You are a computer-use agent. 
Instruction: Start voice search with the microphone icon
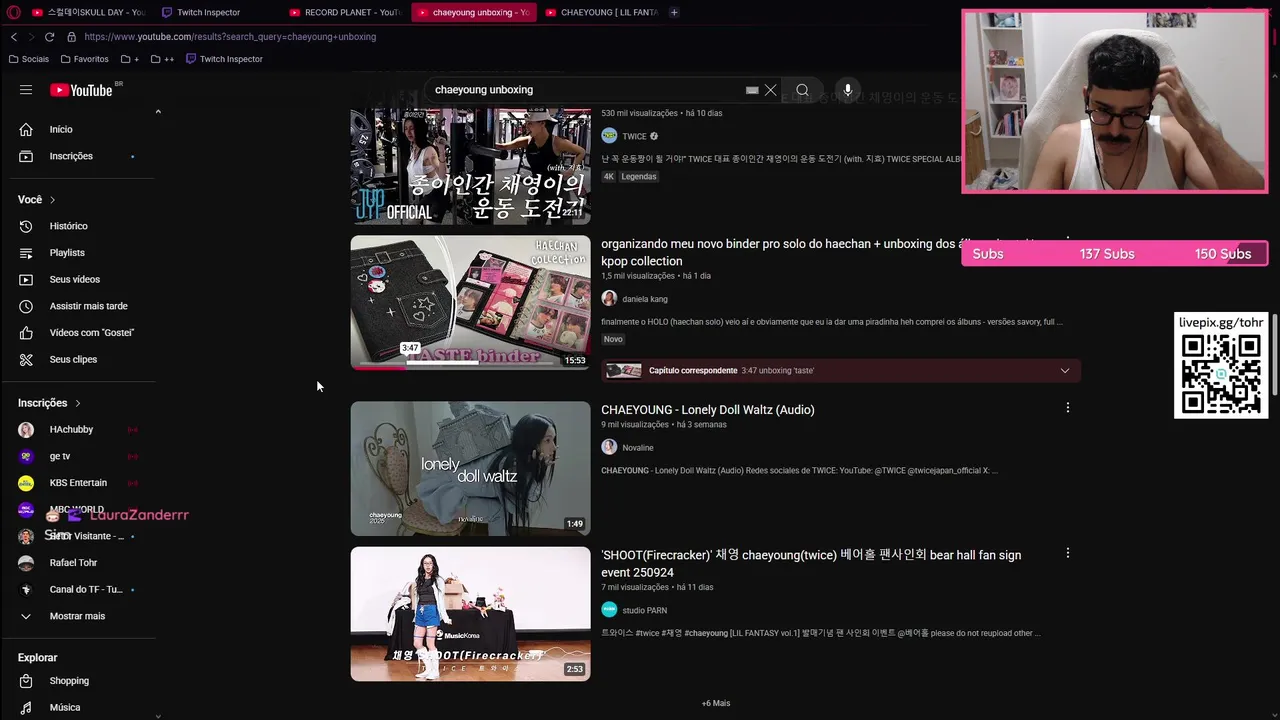(848, 90)
